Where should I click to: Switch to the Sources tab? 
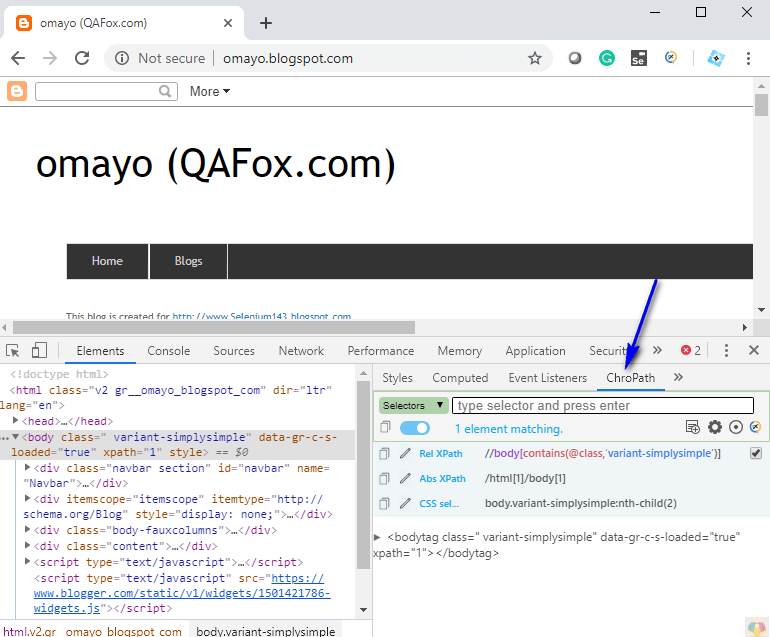click(234, 351)
